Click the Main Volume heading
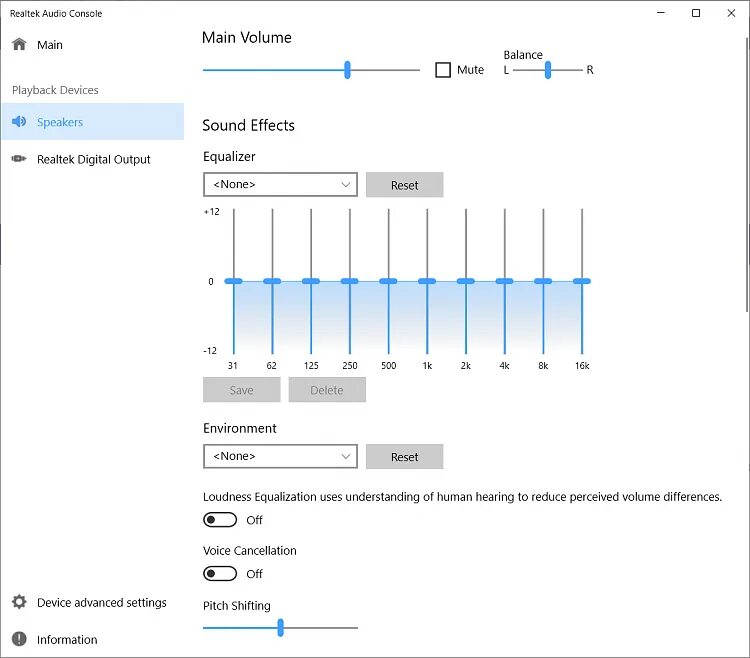Screen dimensions: 750x658 pyautogui.click(x=247, y=37)
